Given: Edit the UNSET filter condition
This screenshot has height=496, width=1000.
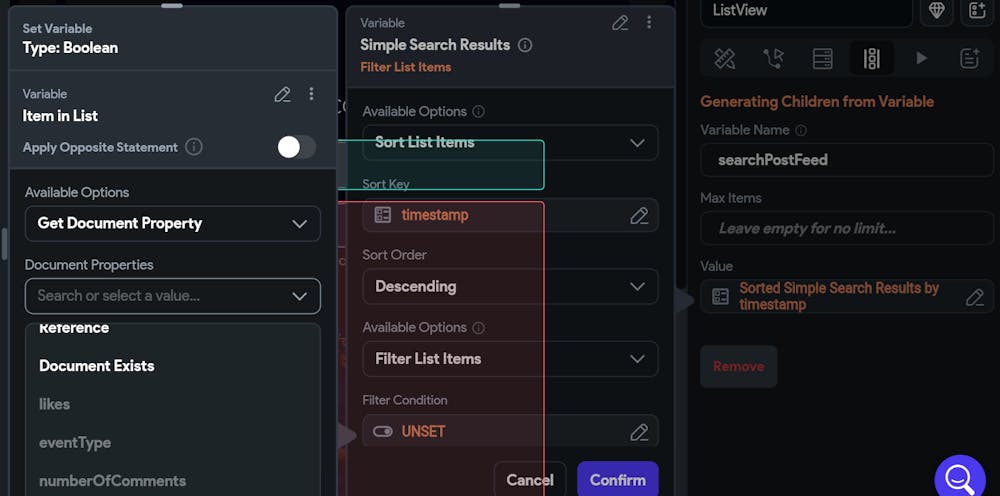Looking at the screenshot, I should [639, 432].
